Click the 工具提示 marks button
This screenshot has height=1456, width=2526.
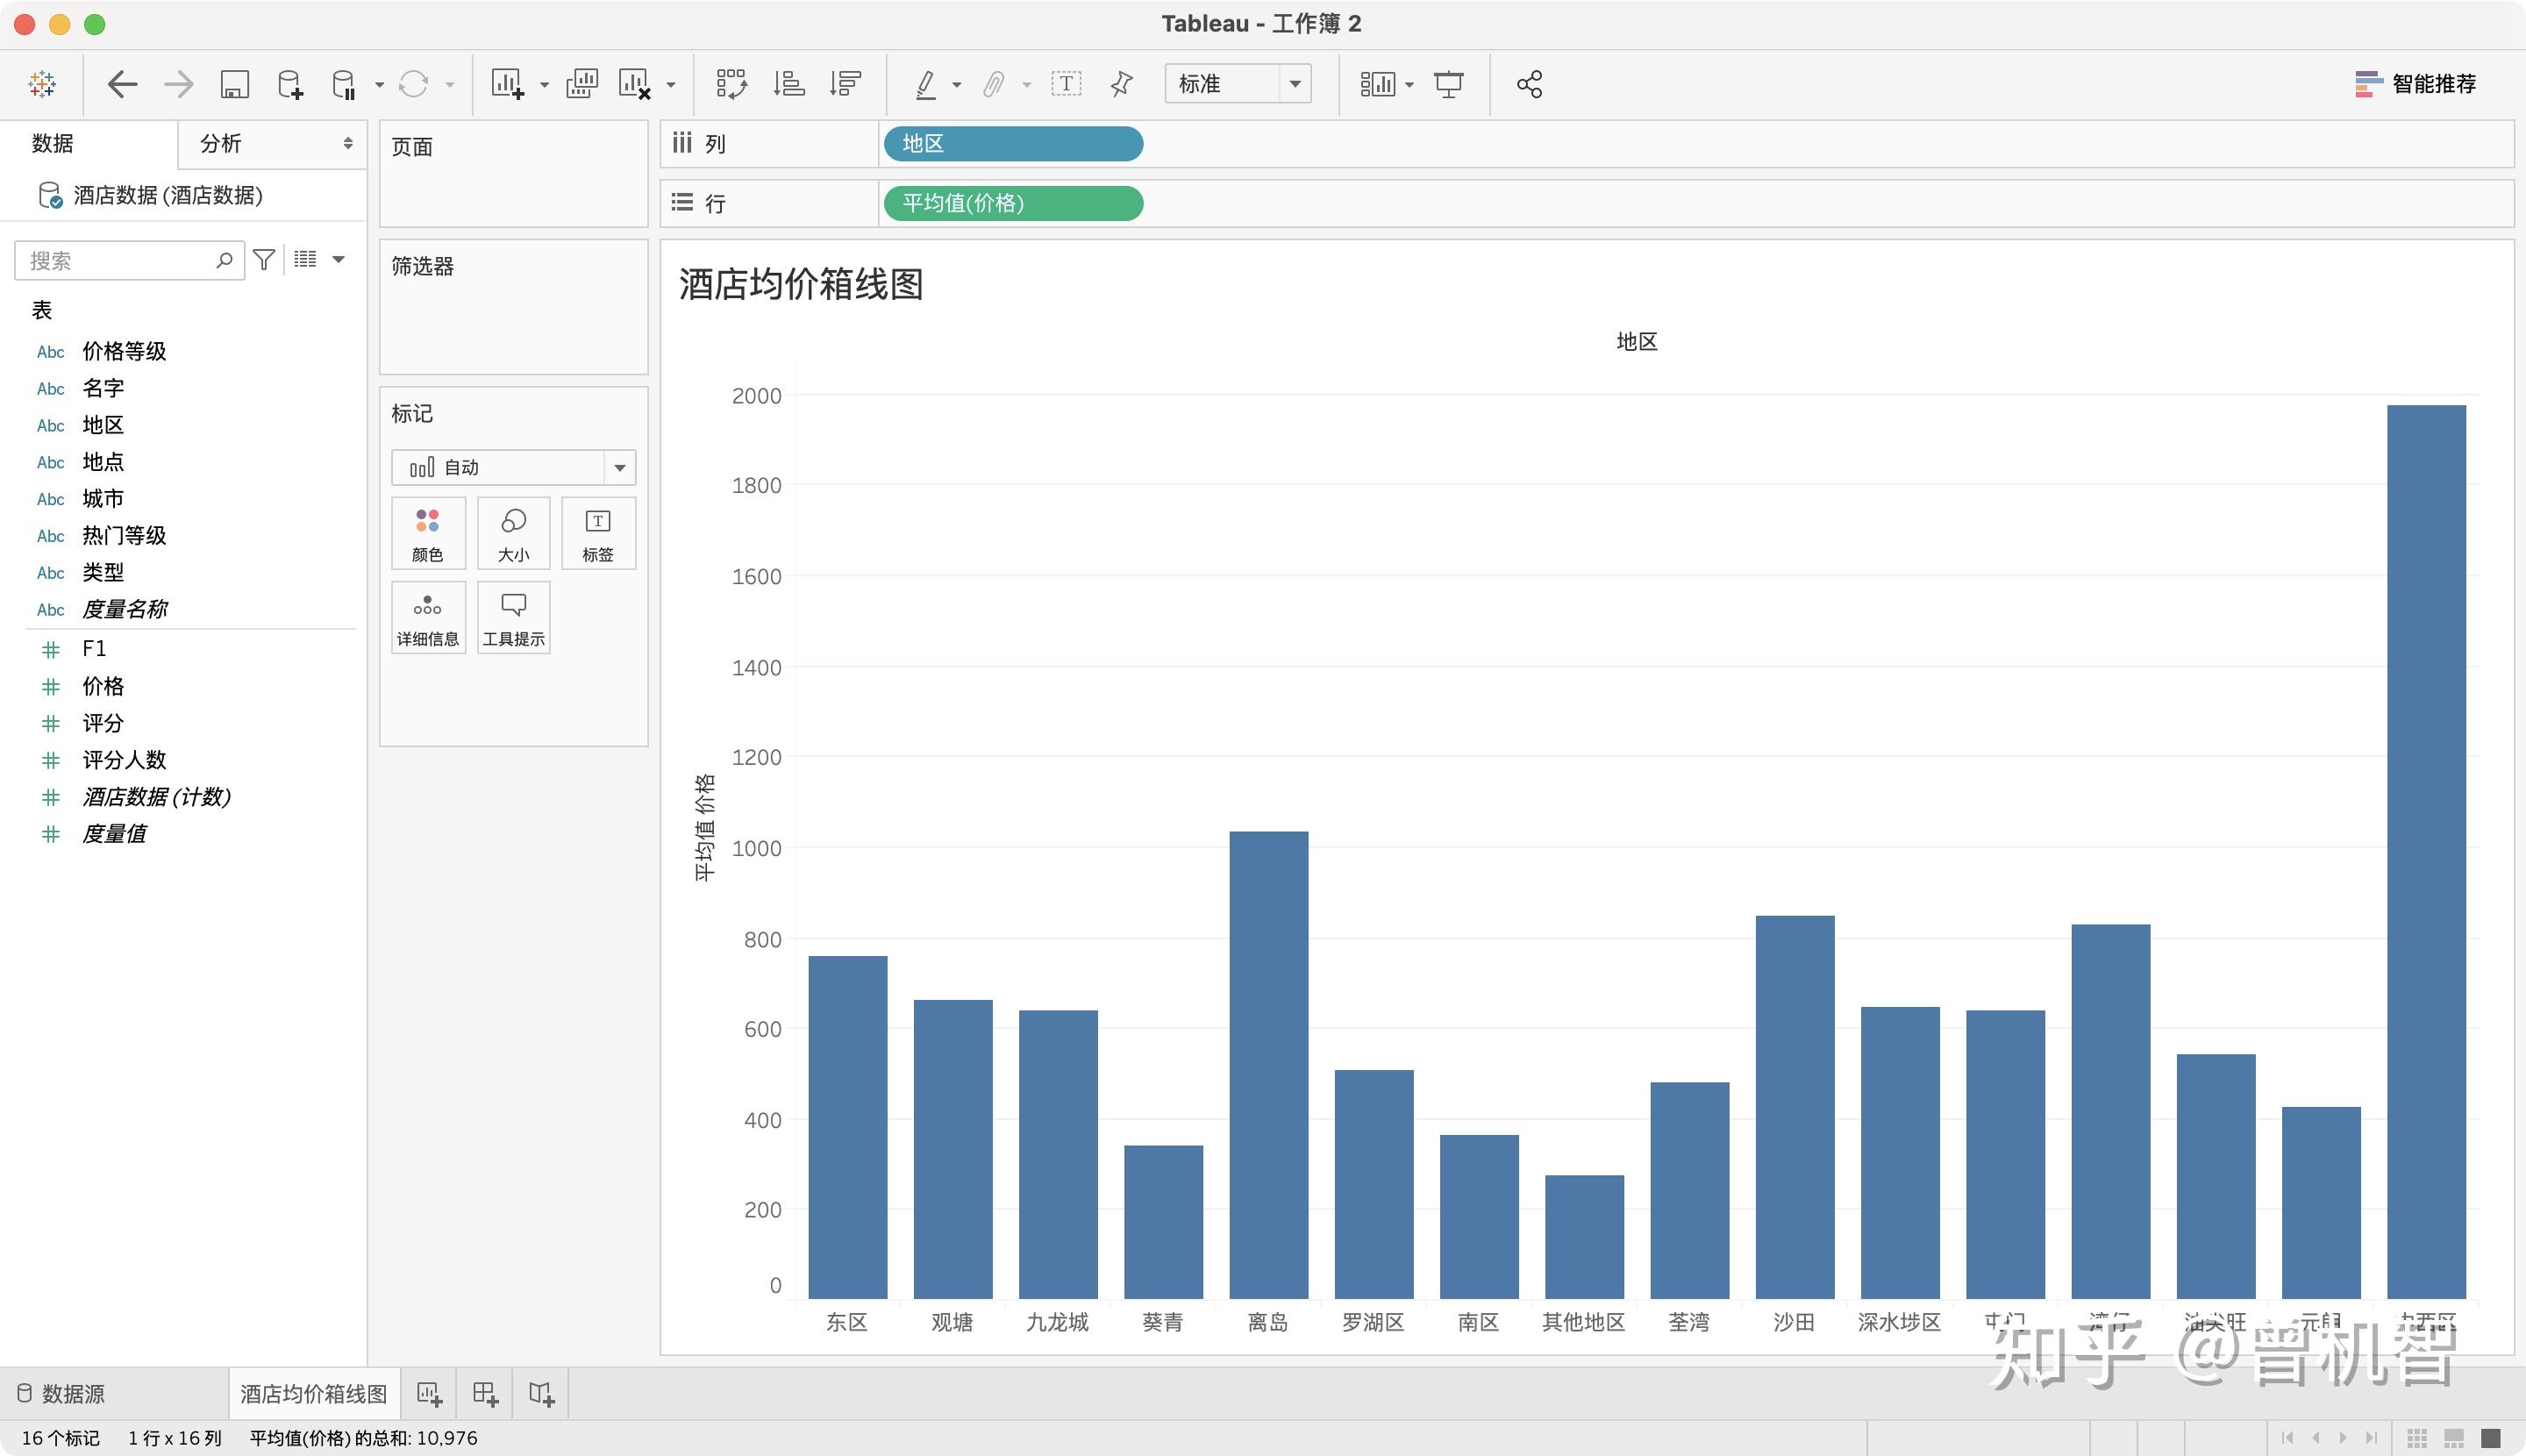click(x=514, y=618)
